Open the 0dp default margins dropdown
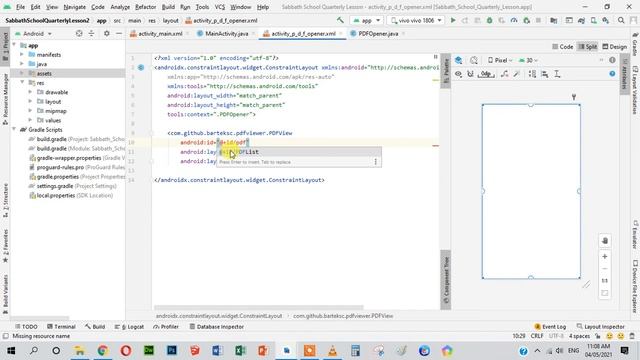 pos(486,74)
